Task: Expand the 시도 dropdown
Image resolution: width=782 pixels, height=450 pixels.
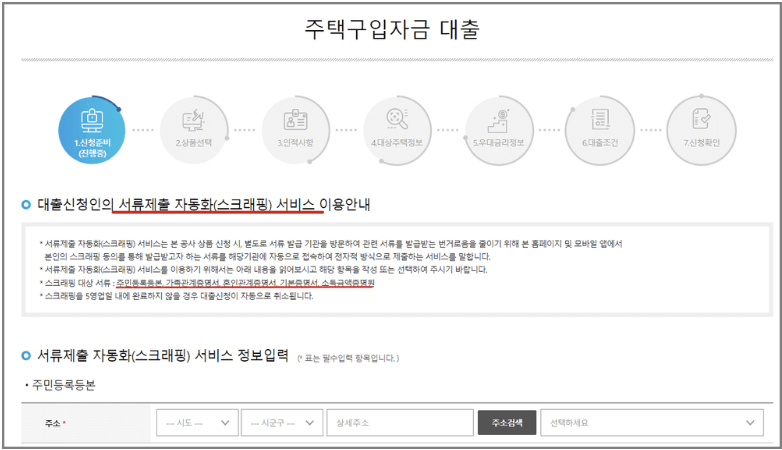Action: (x=197, y=423)
